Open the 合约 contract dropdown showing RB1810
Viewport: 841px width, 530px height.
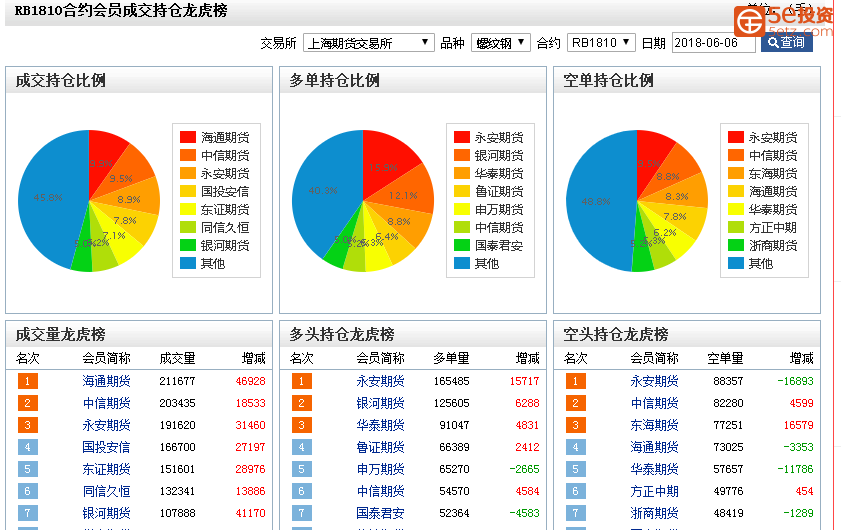pyautogui.click(x=601, y=43)
